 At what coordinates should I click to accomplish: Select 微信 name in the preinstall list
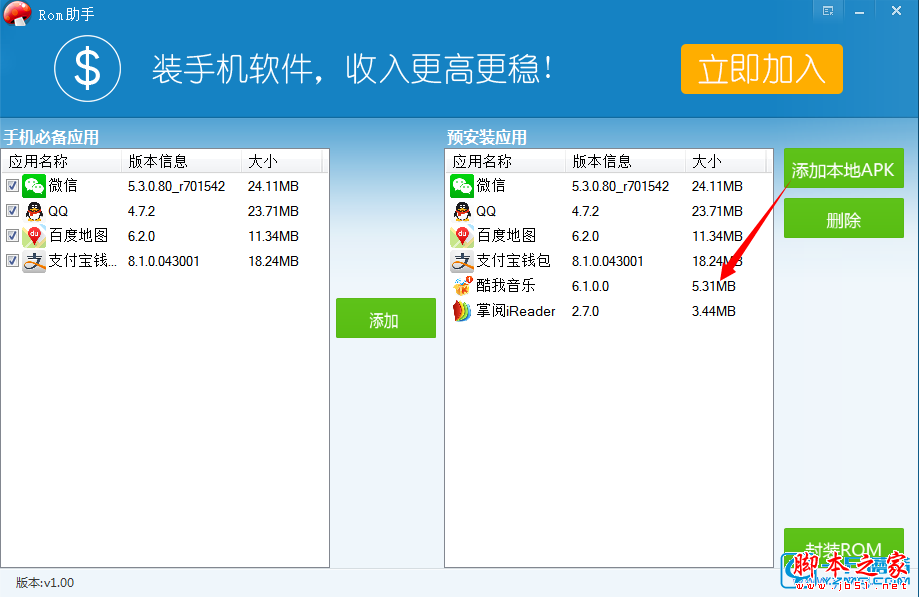point(491,186)
